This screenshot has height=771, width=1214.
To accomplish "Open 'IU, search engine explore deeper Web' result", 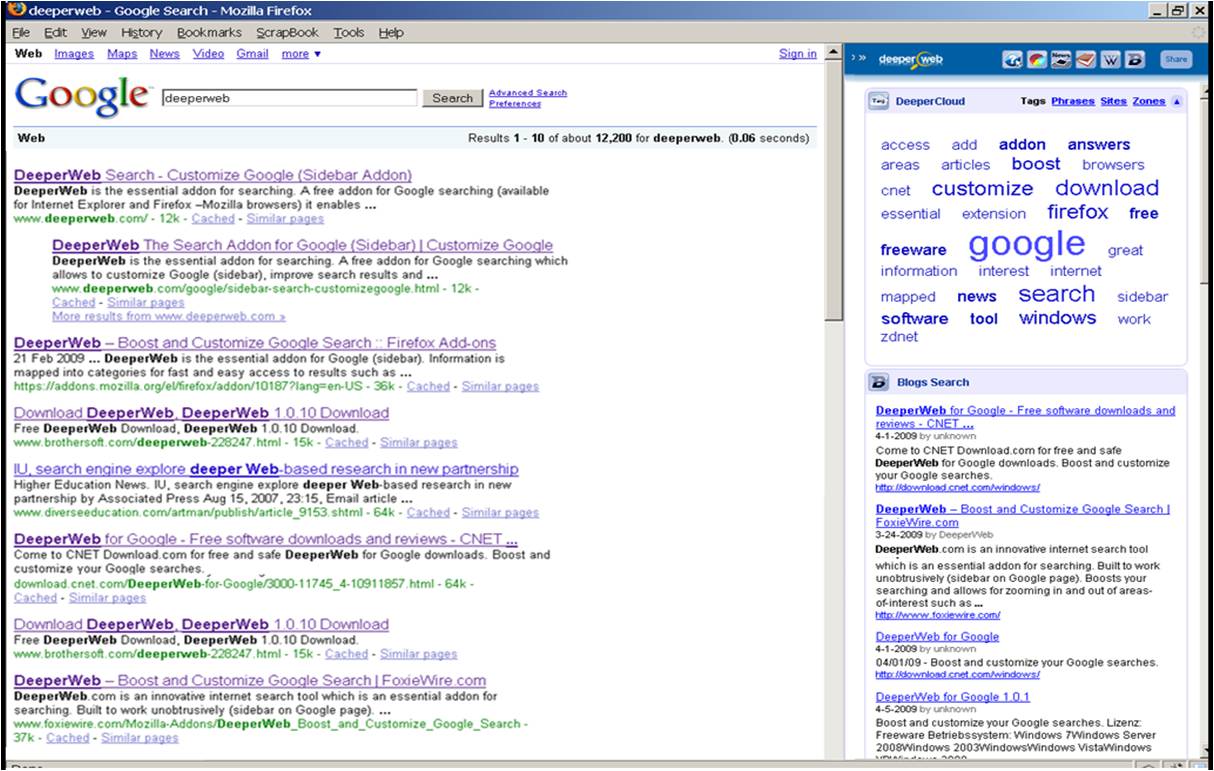I will tap(266, 469).
